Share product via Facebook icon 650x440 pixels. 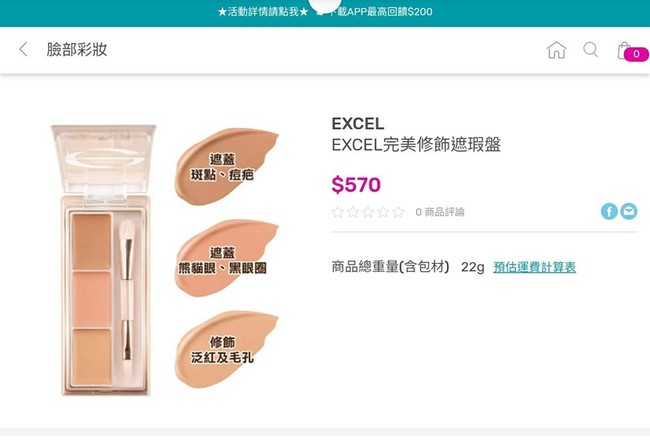point(609,211)
